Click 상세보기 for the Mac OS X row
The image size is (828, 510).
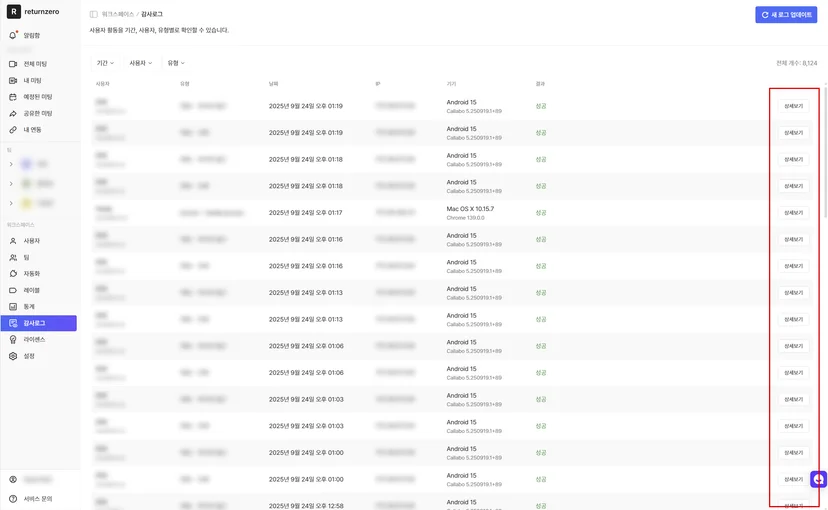pos(793,213)
